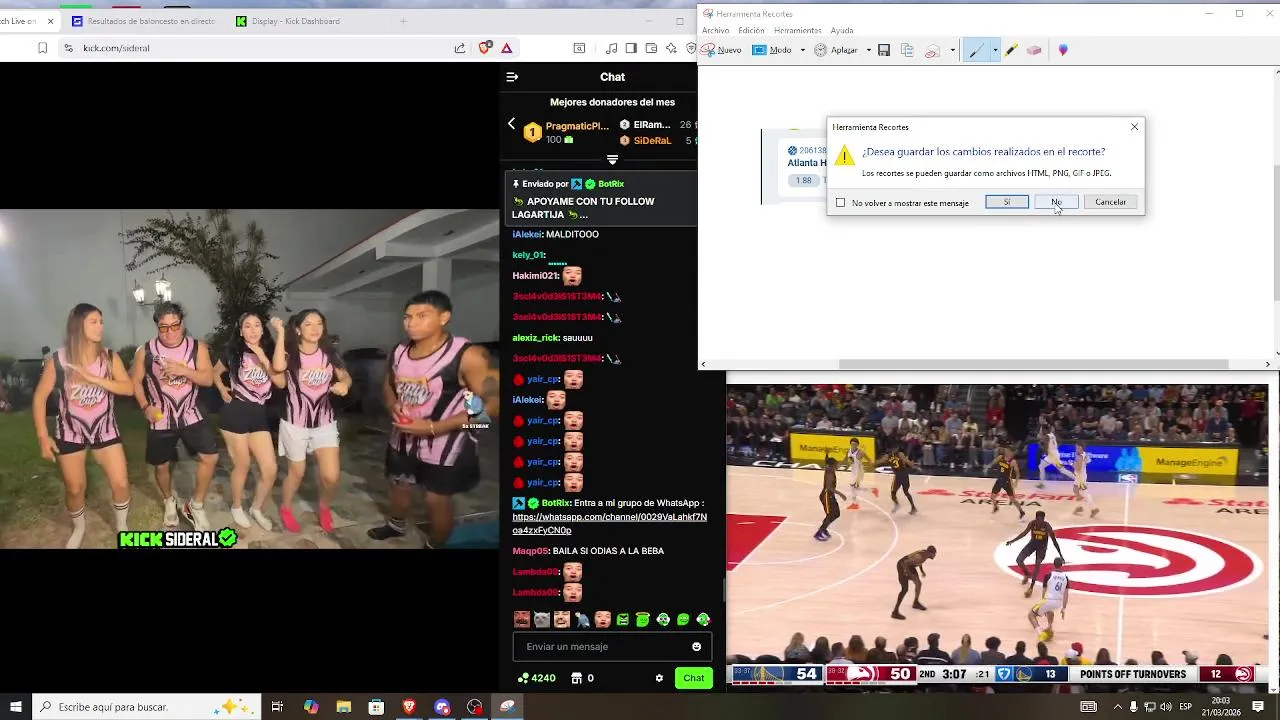Viewport: 1280px width, 720px height.
Task: Click the 4240 channel points icon
Action: tap(523, 678)
